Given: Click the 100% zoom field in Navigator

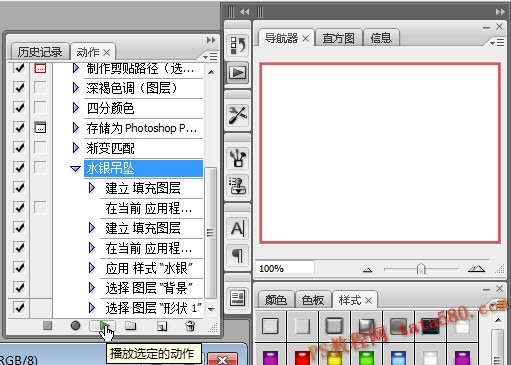Looking at the screenshot, I should pyautogui.click(x=285, y=268).
